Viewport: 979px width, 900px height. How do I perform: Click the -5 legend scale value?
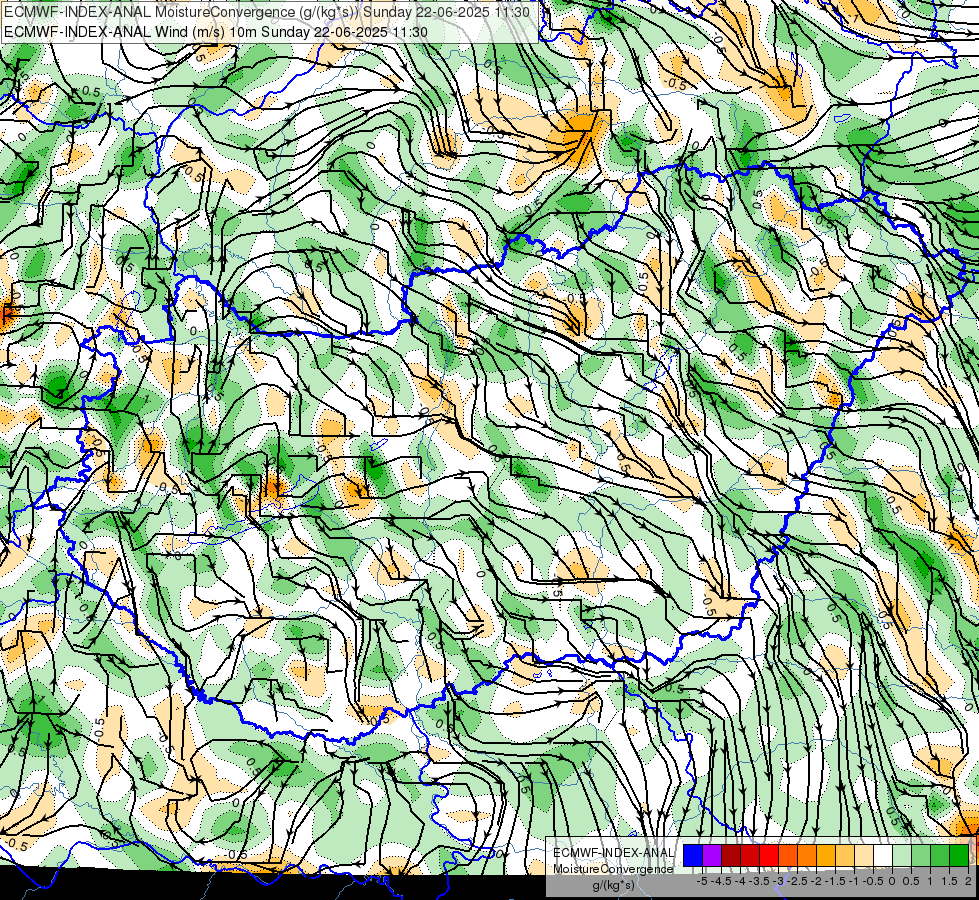702,881
